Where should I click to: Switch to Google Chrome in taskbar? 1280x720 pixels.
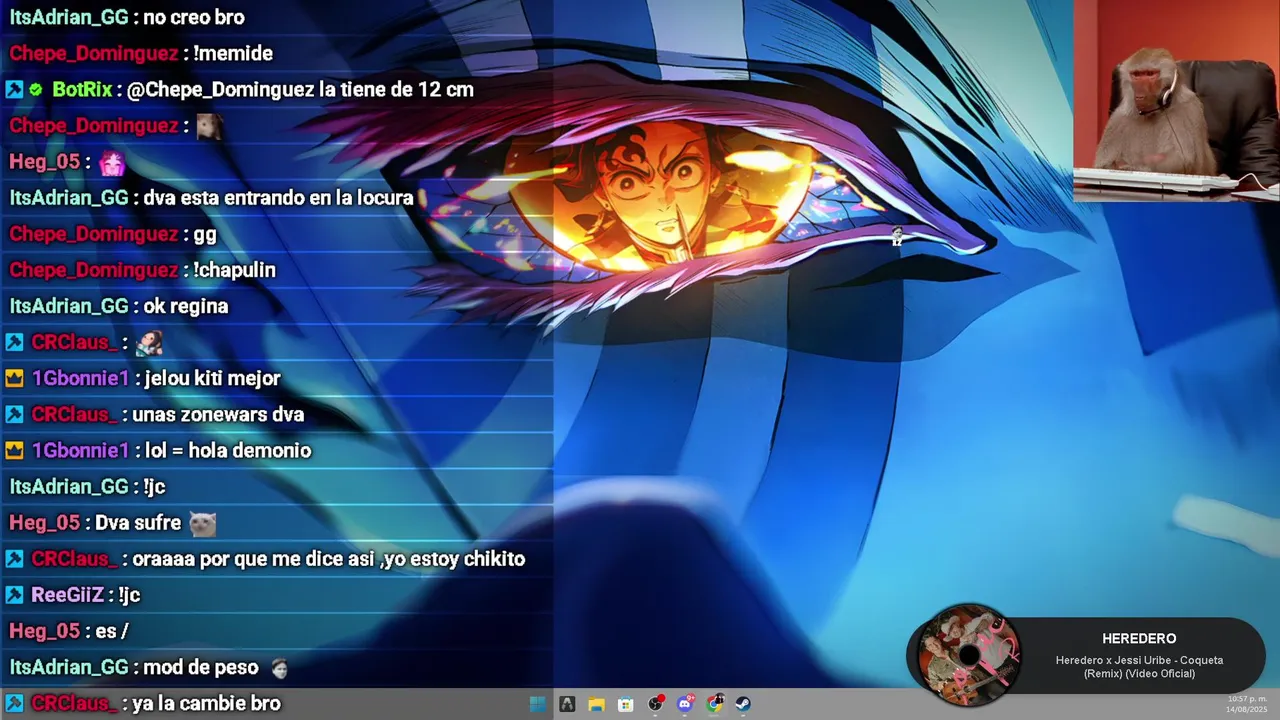click(714, 704)
